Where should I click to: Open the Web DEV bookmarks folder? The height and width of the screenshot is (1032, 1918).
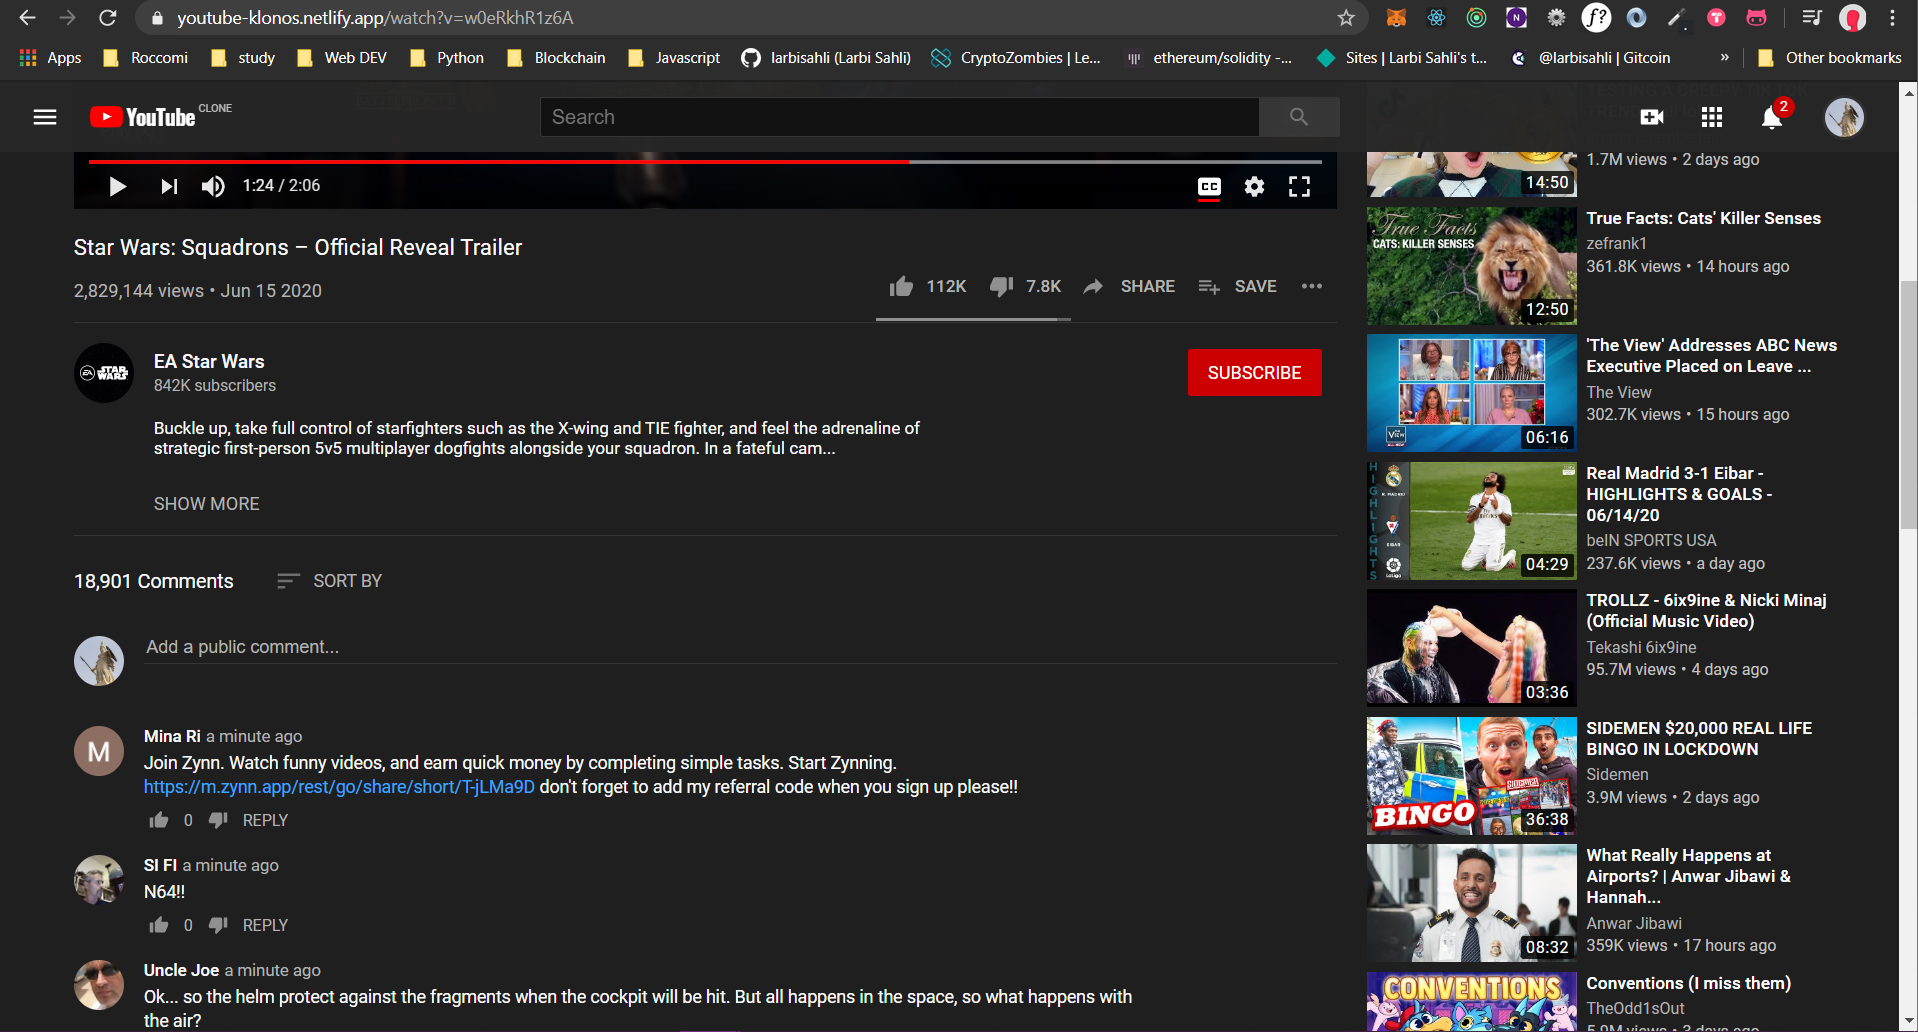click(x=341, y=58)
